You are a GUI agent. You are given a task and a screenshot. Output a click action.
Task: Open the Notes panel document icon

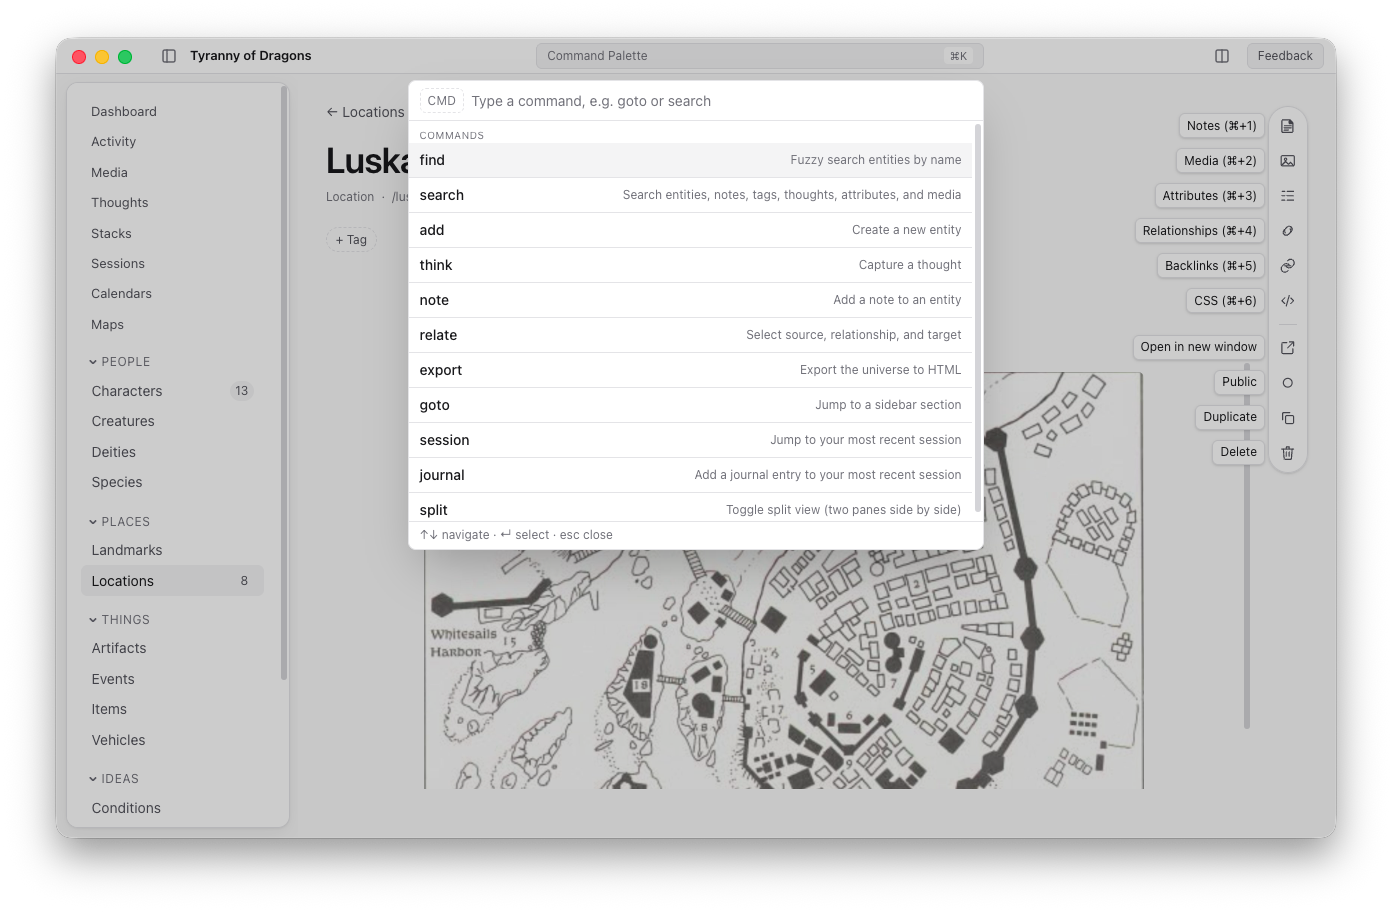pyautogui.click(x=1288, y=126)
